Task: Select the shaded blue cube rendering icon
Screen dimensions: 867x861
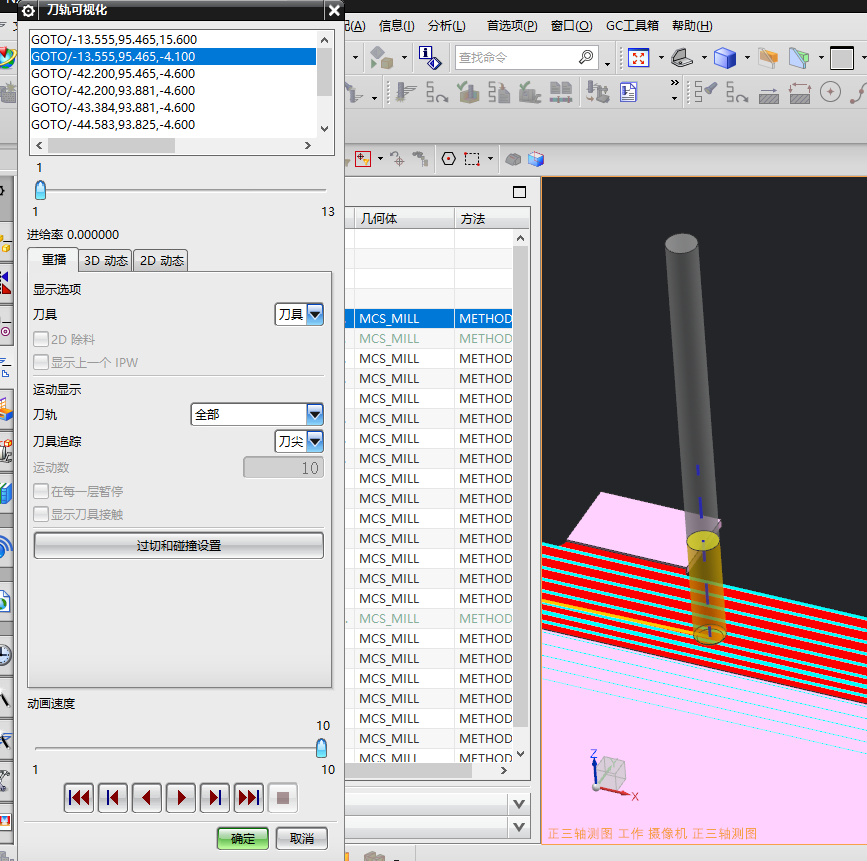Action: coord(724,58)
